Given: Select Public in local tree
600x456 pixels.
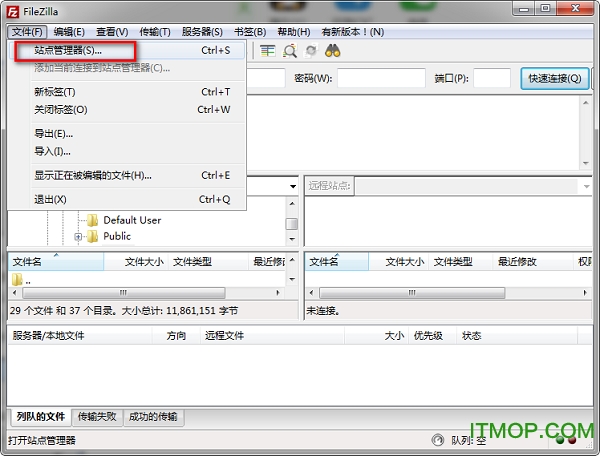Looking at the screenshot, I should click(x=117, y=236).
